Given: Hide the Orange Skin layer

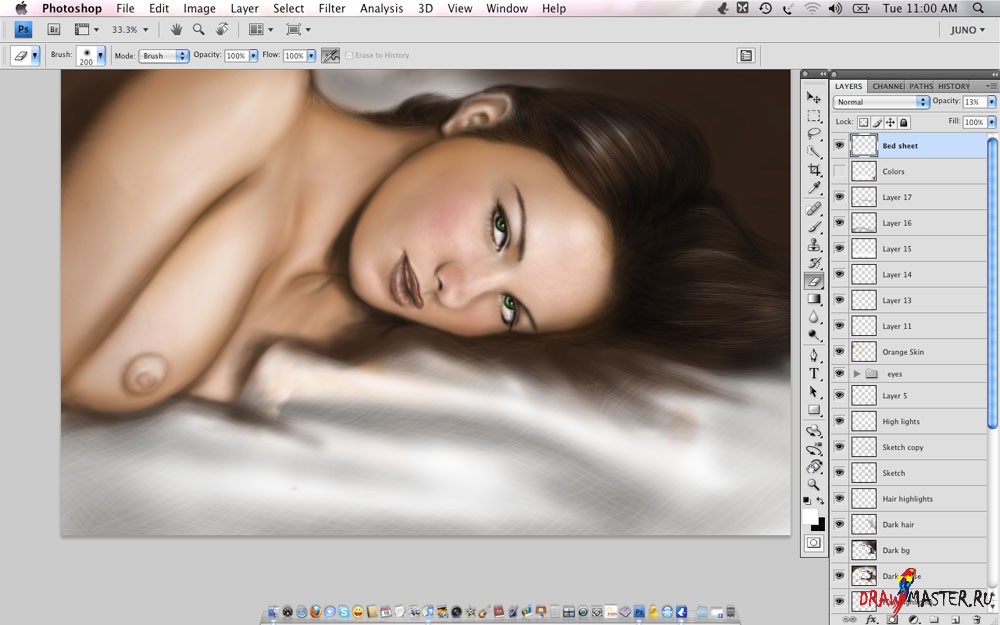Looking at the screenshot, I should [x=839, y=351].
